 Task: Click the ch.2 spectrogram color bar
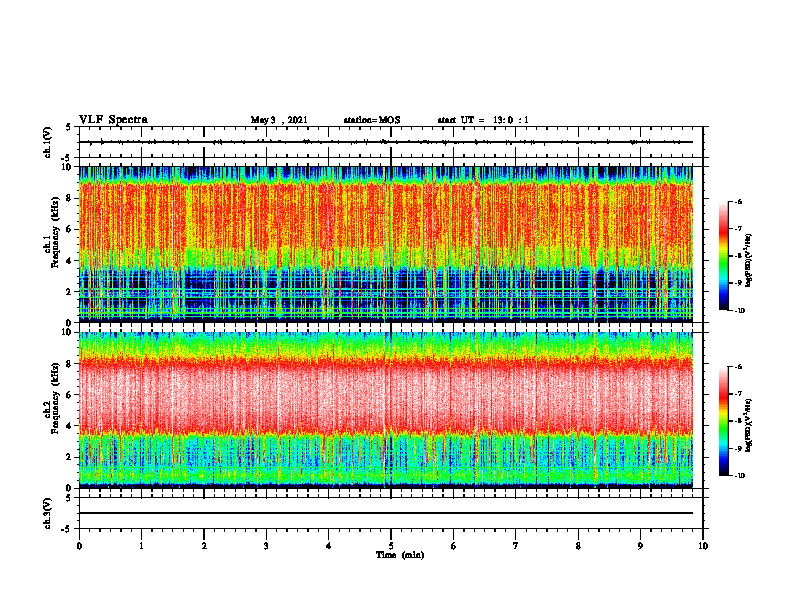[x=723, y=421]
